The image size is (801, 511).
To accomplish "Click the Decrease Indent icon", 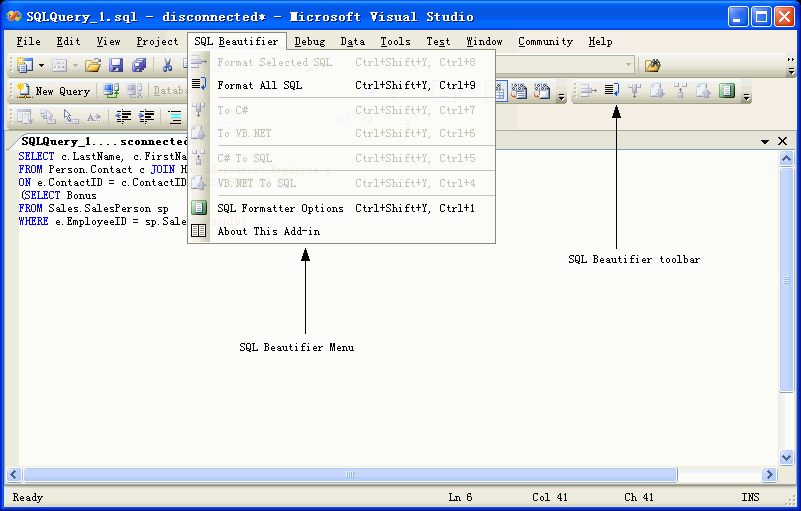I will [123, 117].
